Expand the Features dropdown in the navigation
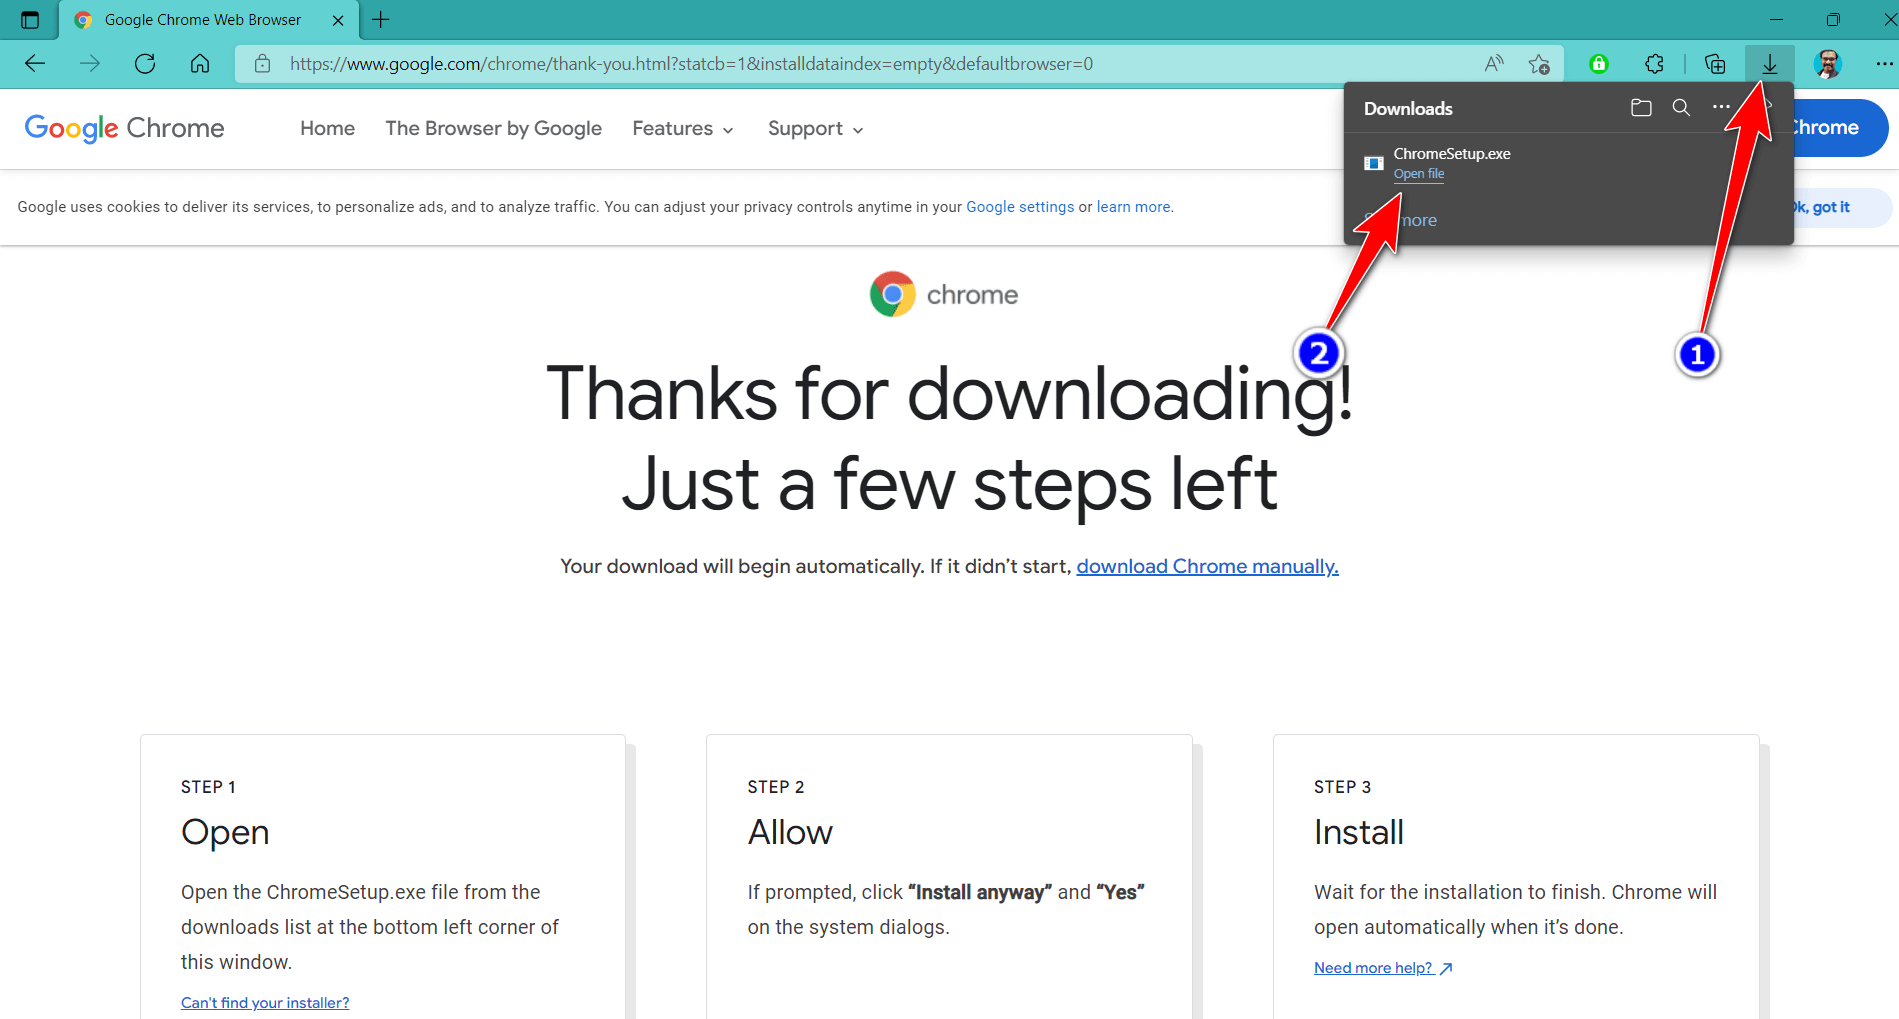1899x1019 pixels. pos(682,128)
